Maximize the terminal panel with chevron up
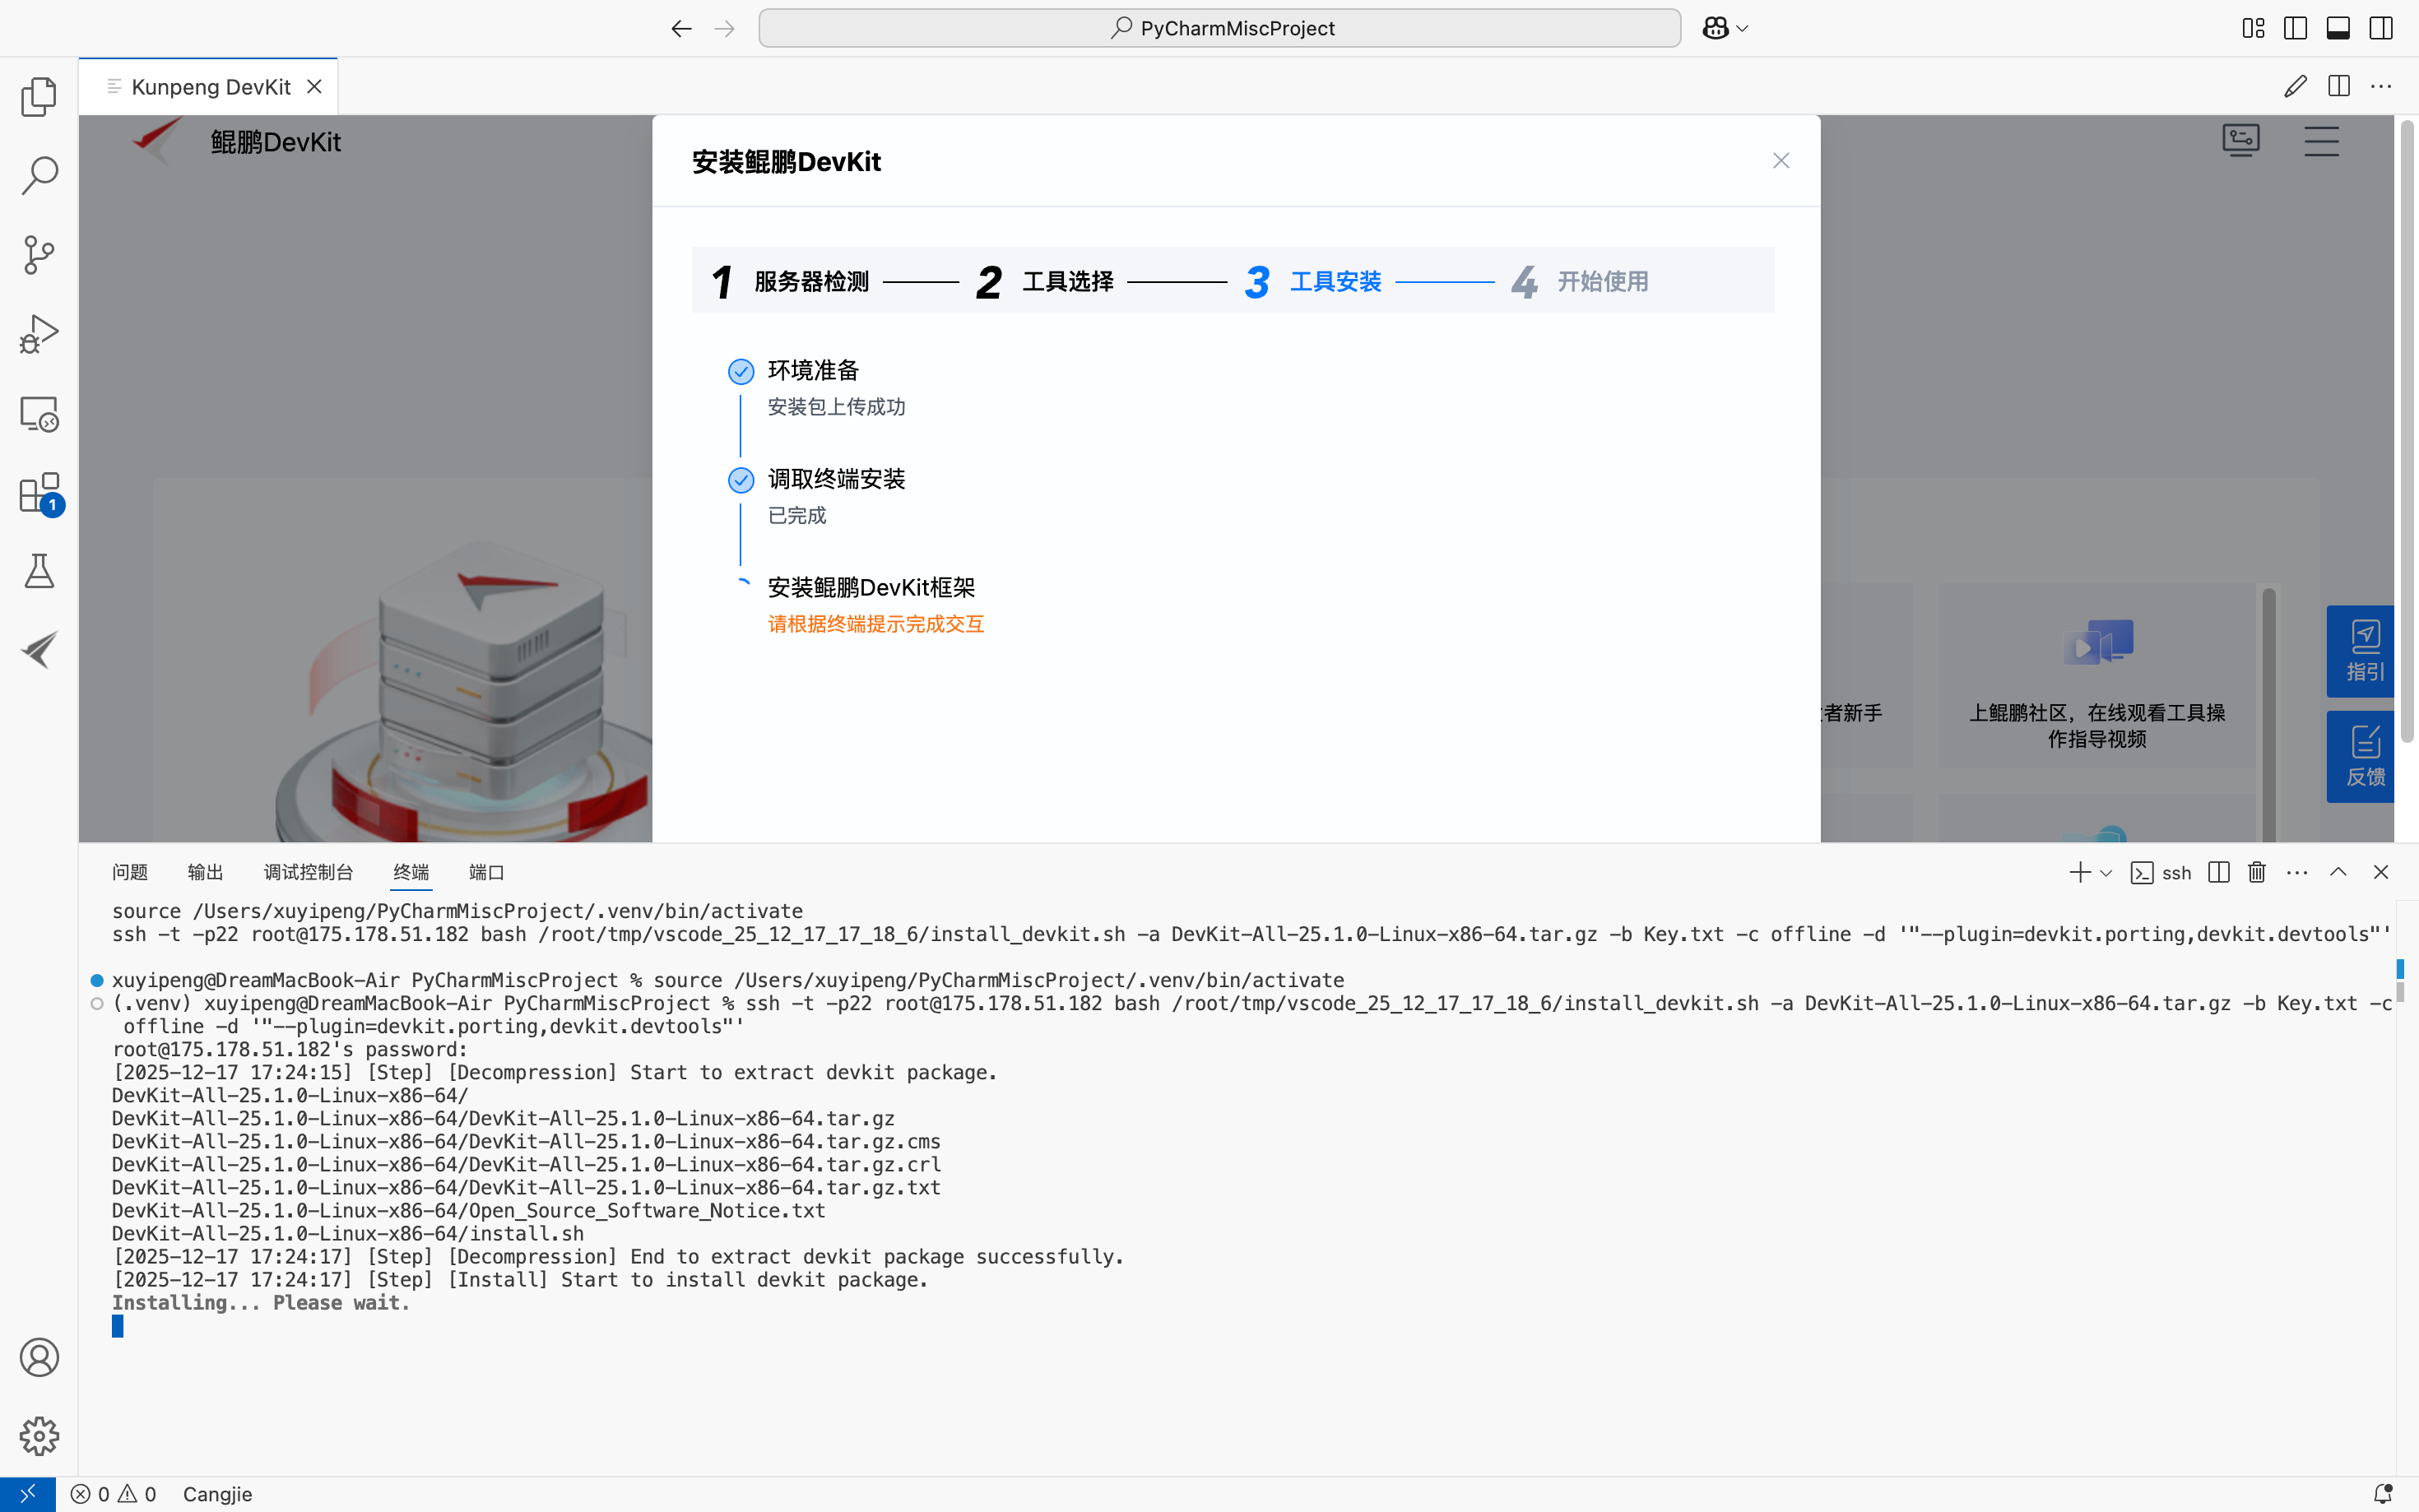This screenshot has height=1512, width=2419. (x=2338, y=872)
